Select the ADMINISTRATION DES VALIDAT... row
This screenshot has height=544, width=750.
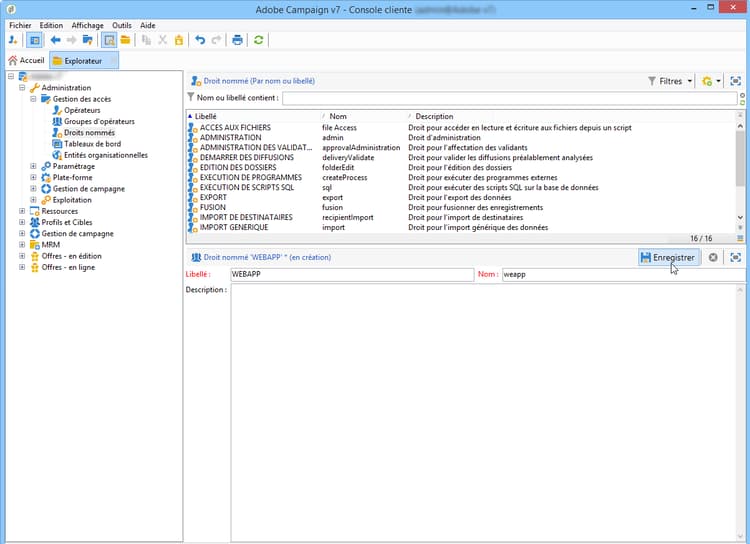tap(461, 147)
